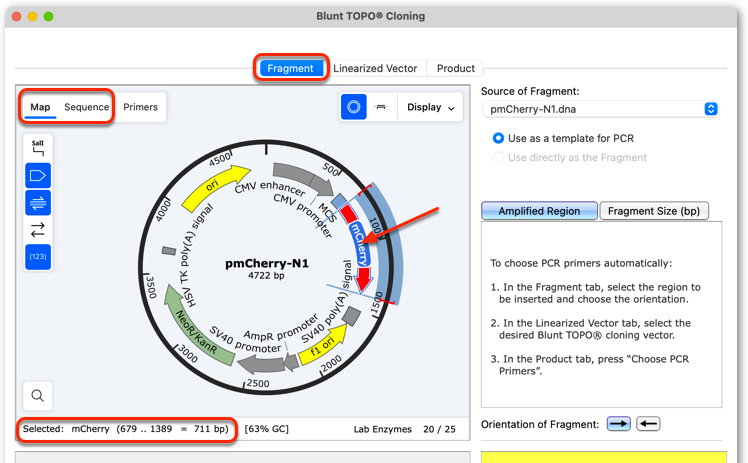Set forward fragment orientation arrow
Screen dimensions: 748x463
click(x=619, y=423)
